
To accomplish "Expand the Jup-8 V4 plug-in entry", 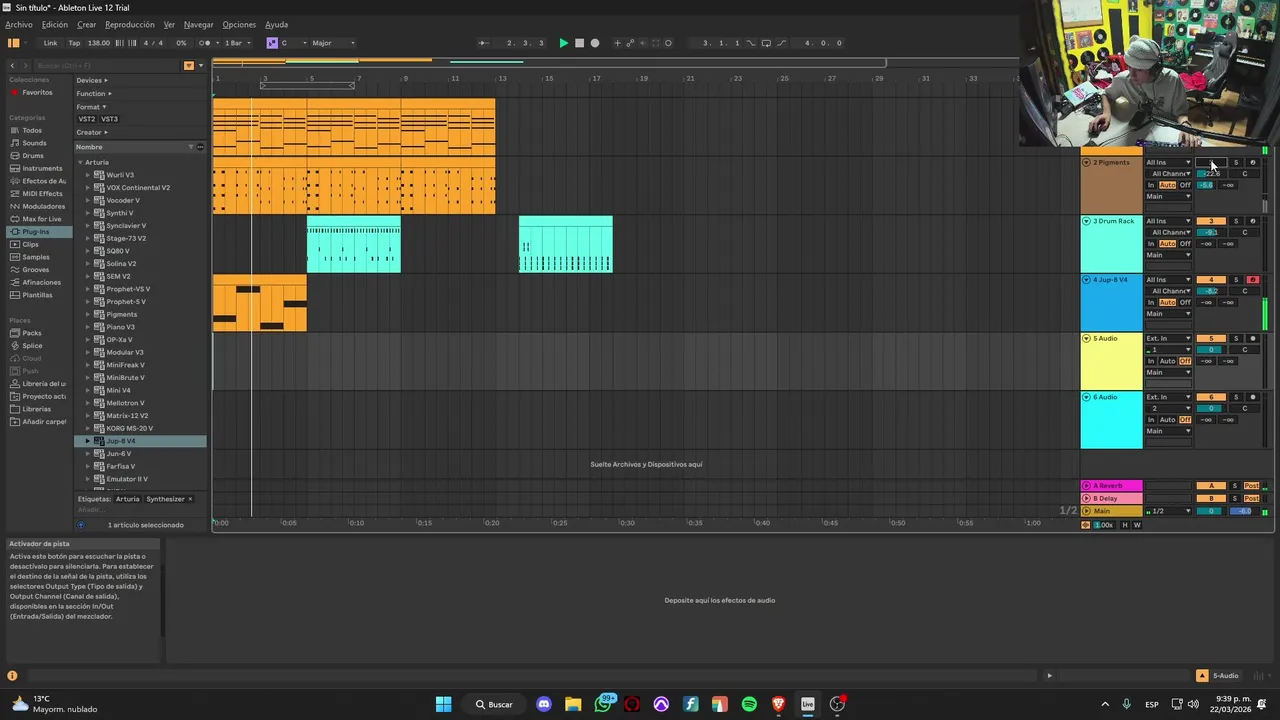I will coord(87,441).
